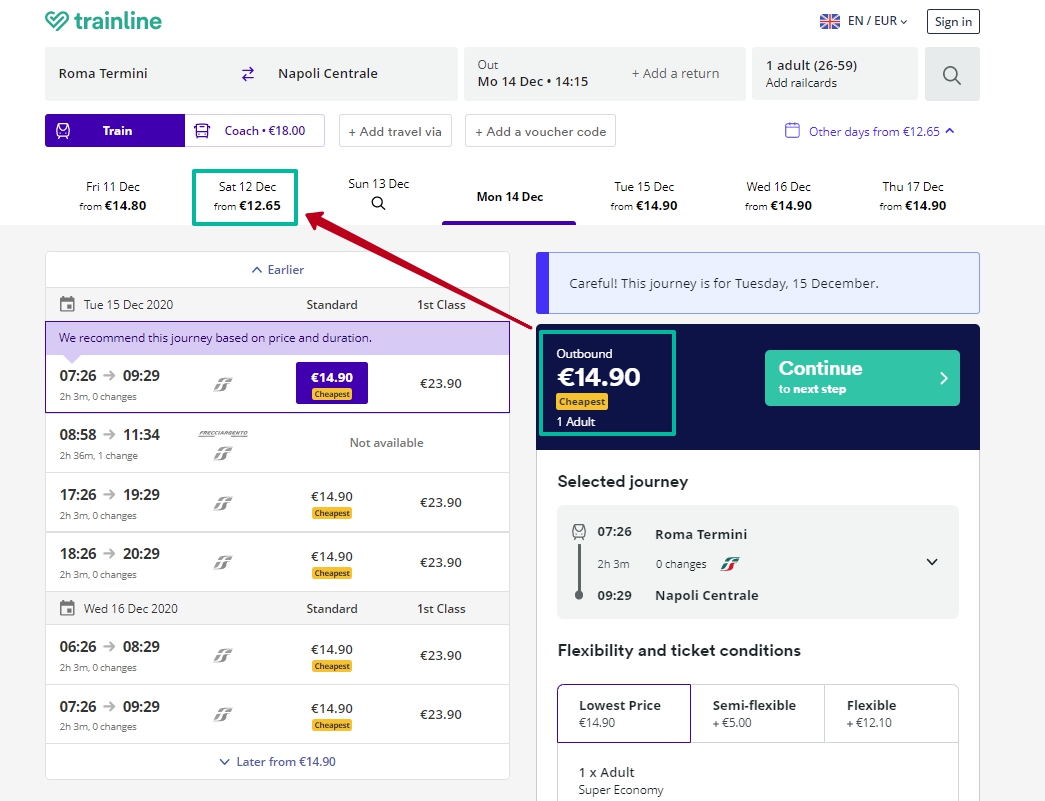Click calendar icon for Tue 15 Dec 2020
Image resolution: width=1045 pixels, height=801 pixels.
pyautogui.click(x=67, y=305)
